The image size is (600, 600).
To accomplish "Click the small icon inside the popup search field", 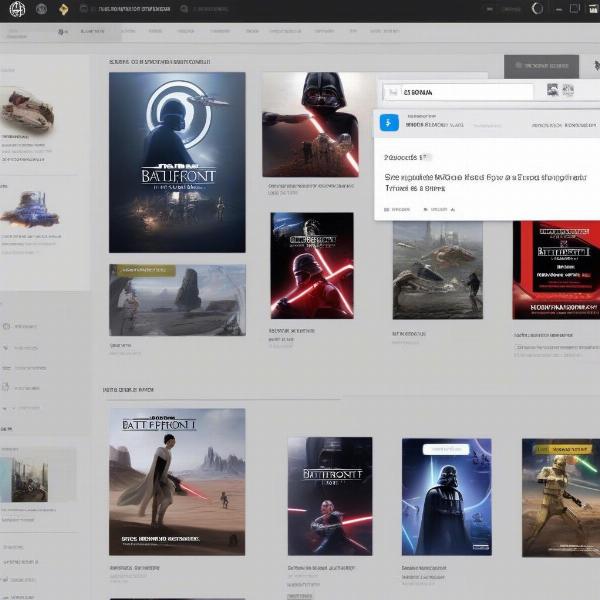I will click(x=393, y=92).
